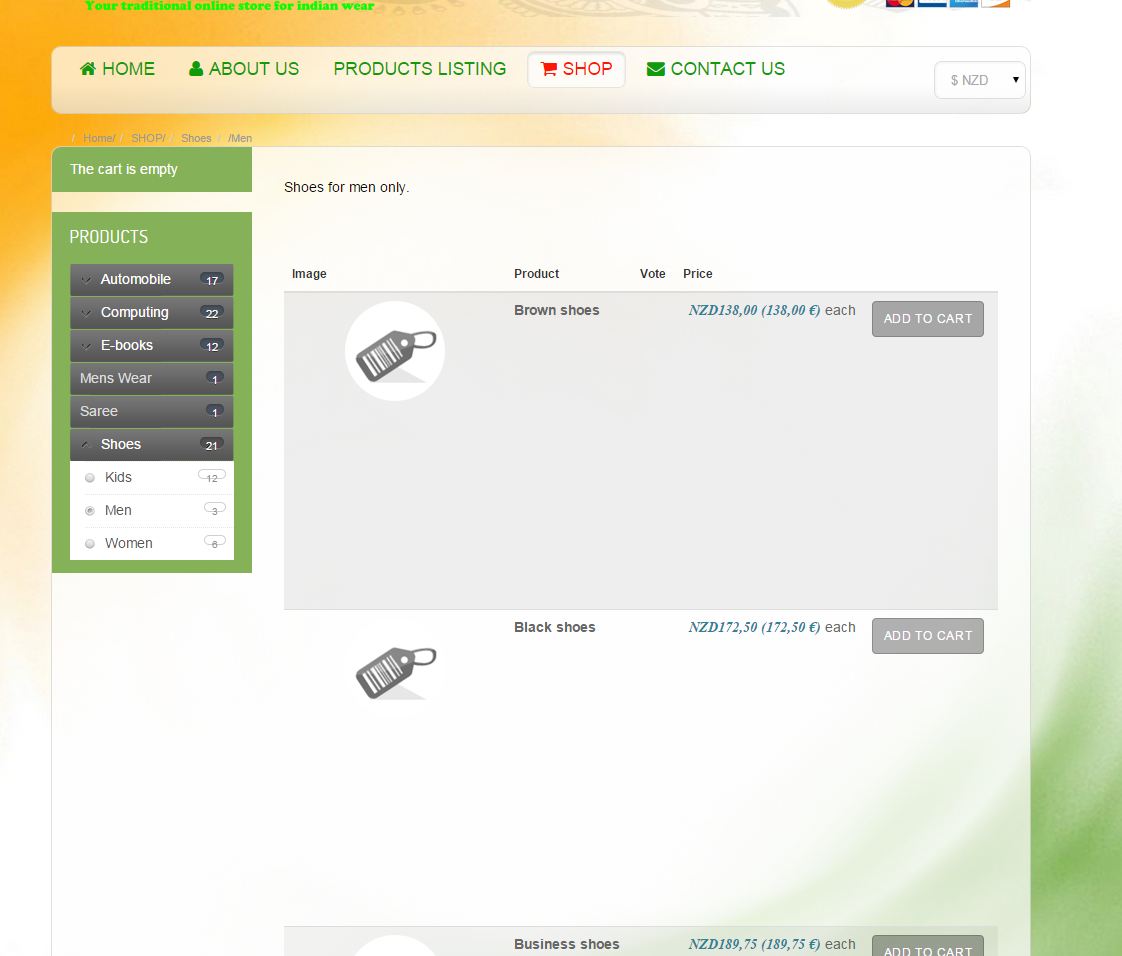Screen dimensions: 1122x956
Task: Click the E-books category label
Action: (127, 345)
